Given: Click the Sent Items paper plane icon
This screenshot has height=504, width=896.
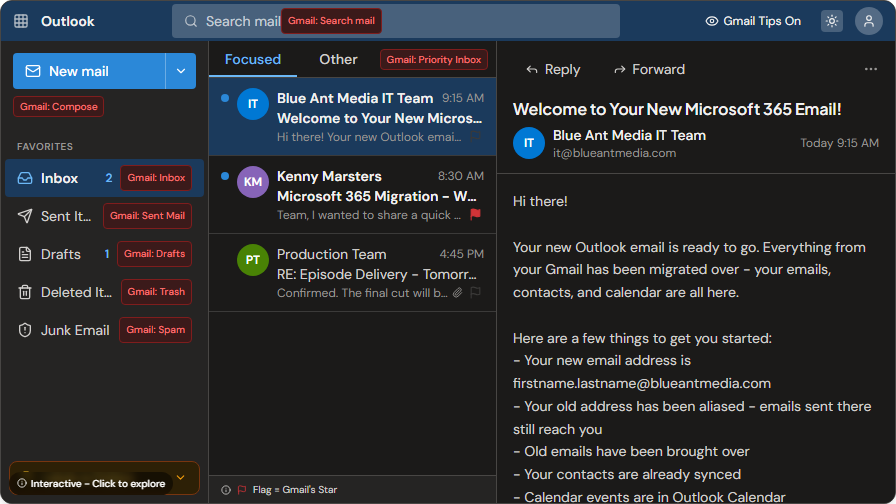Looking at the screenshot, I should 25,216.
